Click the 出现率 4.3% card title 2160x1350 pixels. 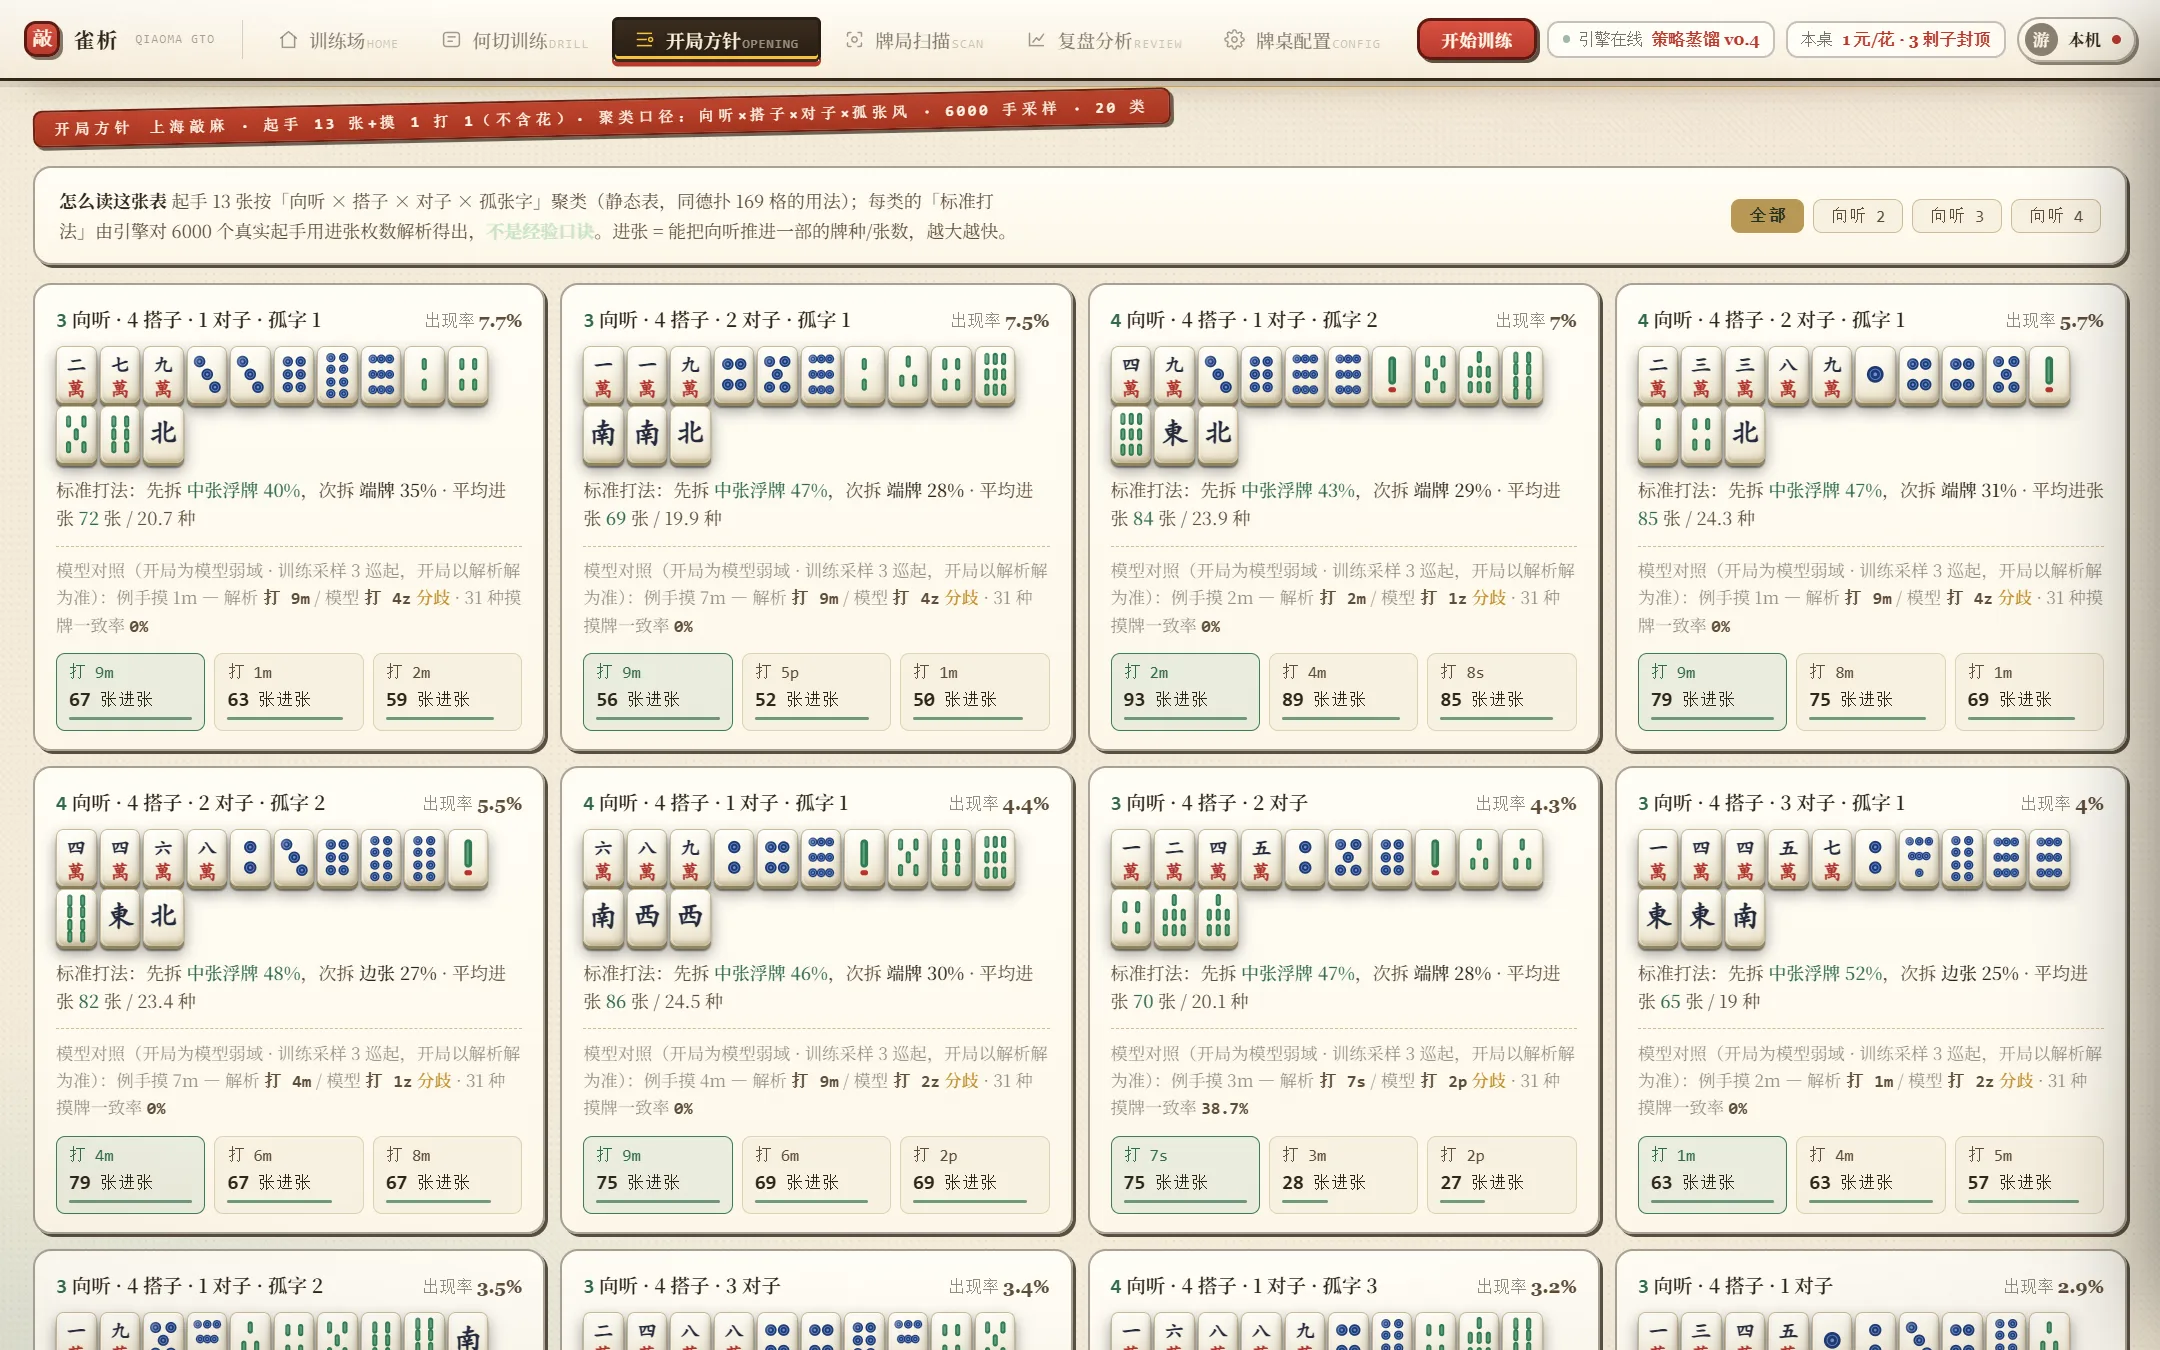(x=1209, y=803)
